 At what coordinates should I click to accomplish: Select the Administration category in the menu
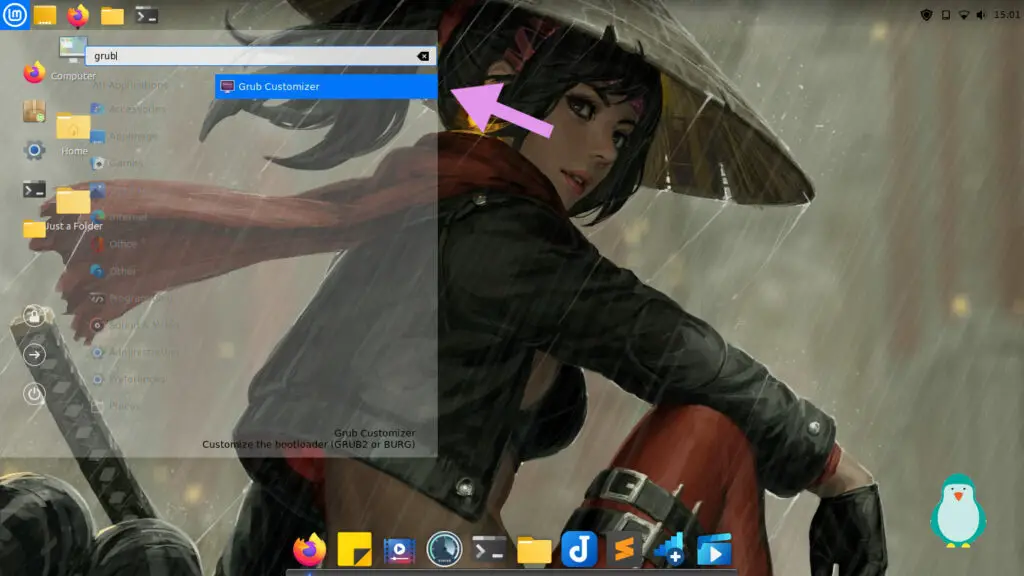pyautogui.click(x=135, y=352)
